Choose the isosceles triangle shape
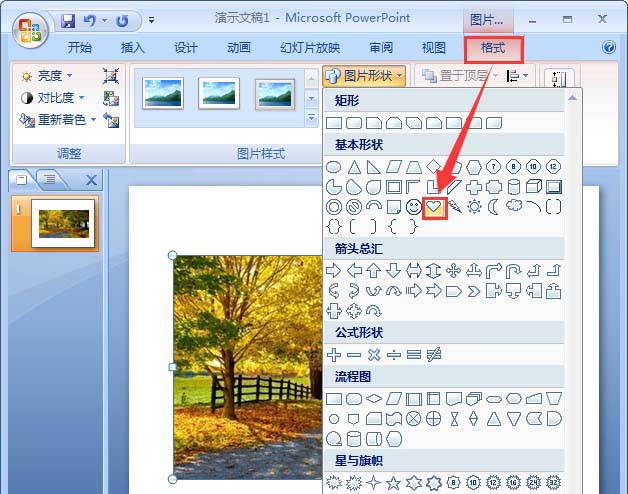The width and height of the screenshot is (628, 494). [354, 167]
